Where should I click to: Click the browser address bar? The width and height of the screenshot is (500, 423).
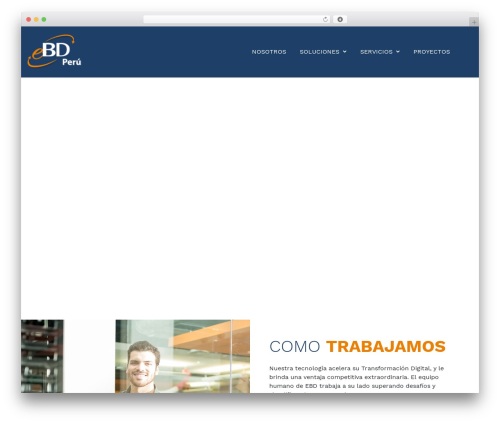point(237,19)
